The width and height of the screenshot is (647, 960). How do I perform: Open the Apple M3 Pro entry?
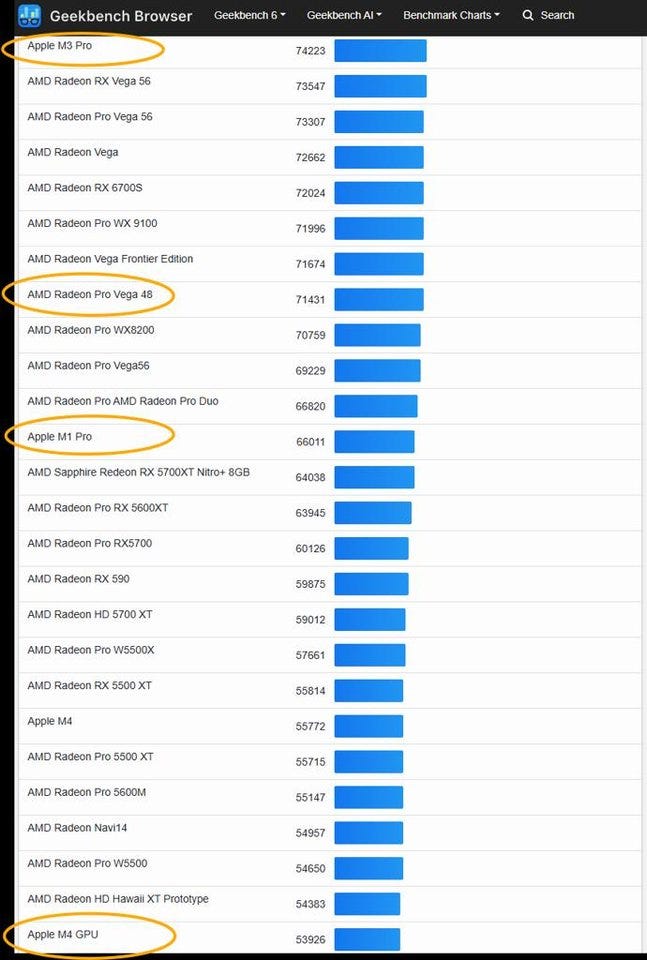click(x=60, y=46)
